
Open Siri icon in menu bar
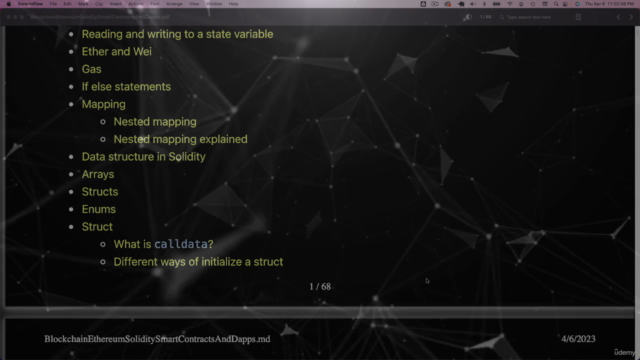(578, 4)
